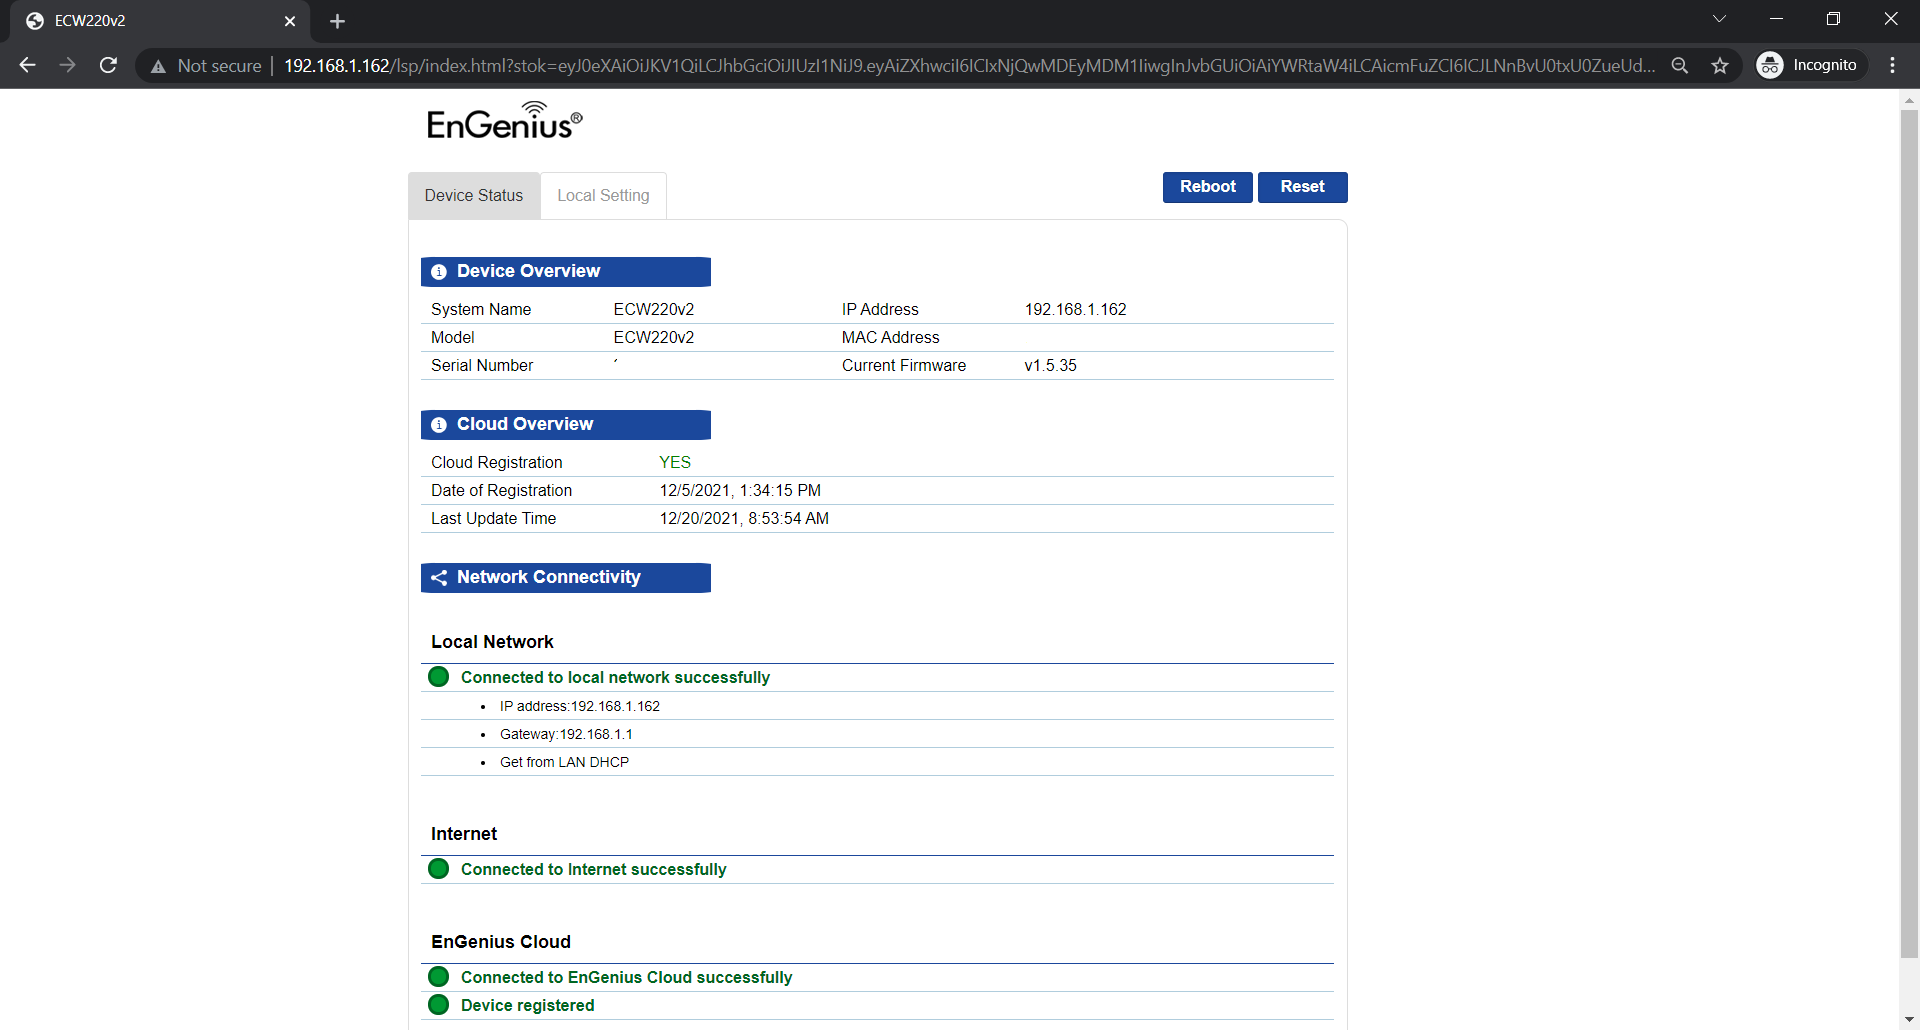Click the Cloud Overview header

566,425
